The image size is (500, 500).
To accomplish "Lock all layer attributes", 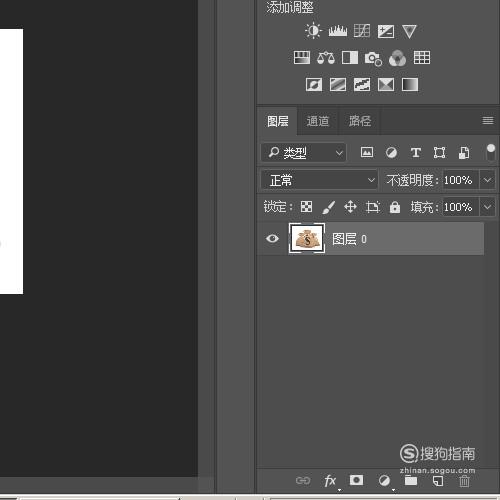I will click(x=395, y=207).
